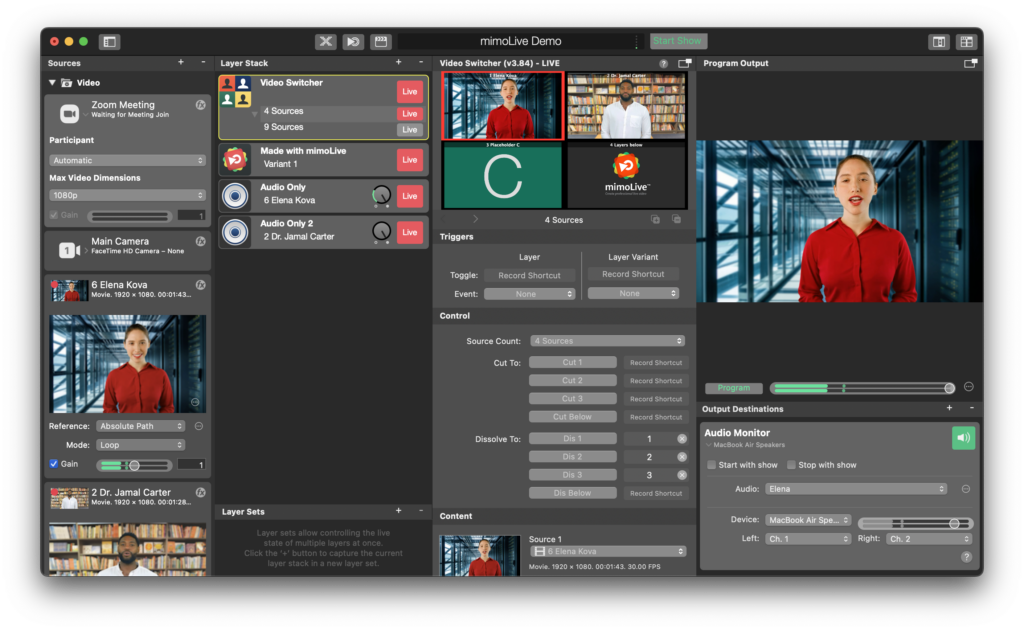This screenshot has width=1024, height=630.
Task: Pop out the Program Output window icon
Action: pyautogui.click(x=971, y=63)
